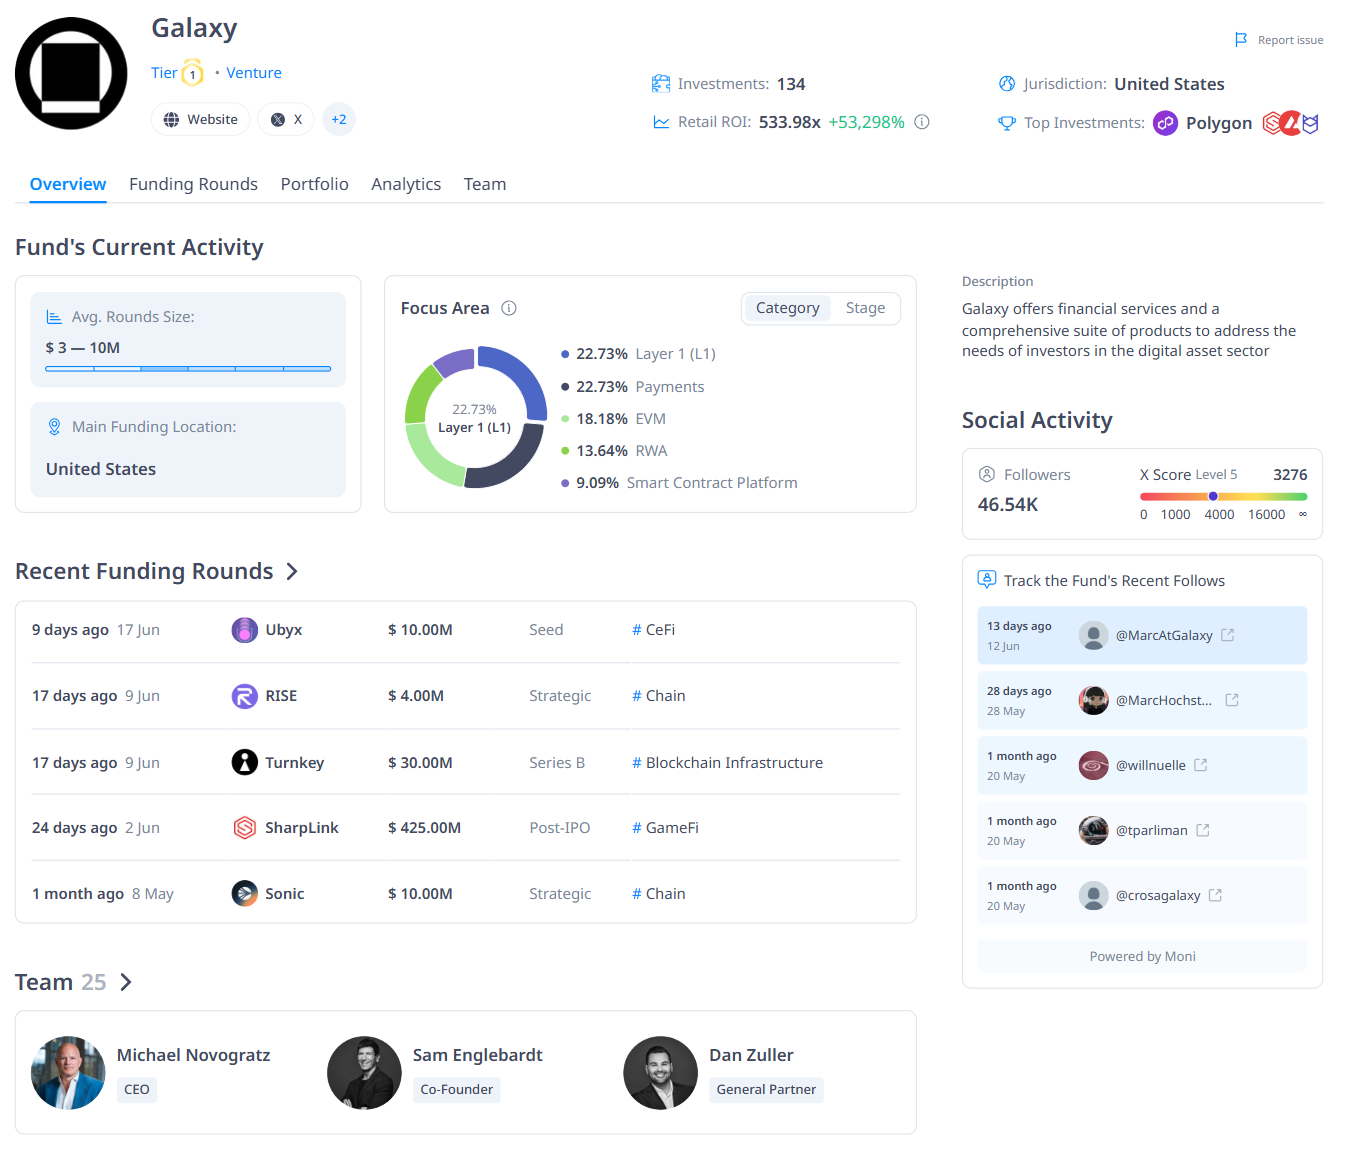Open the Portfolio tab
This screenshot has width=1359, height=1159.
[314, 184]
